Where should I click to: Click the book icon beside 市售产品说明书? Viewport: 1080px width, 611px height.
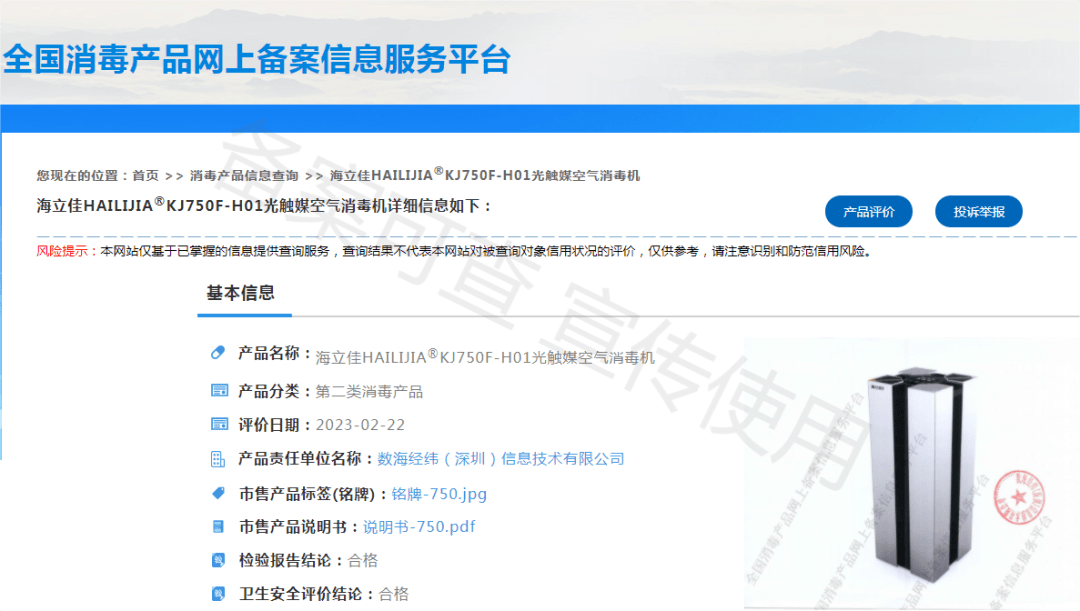218,527
